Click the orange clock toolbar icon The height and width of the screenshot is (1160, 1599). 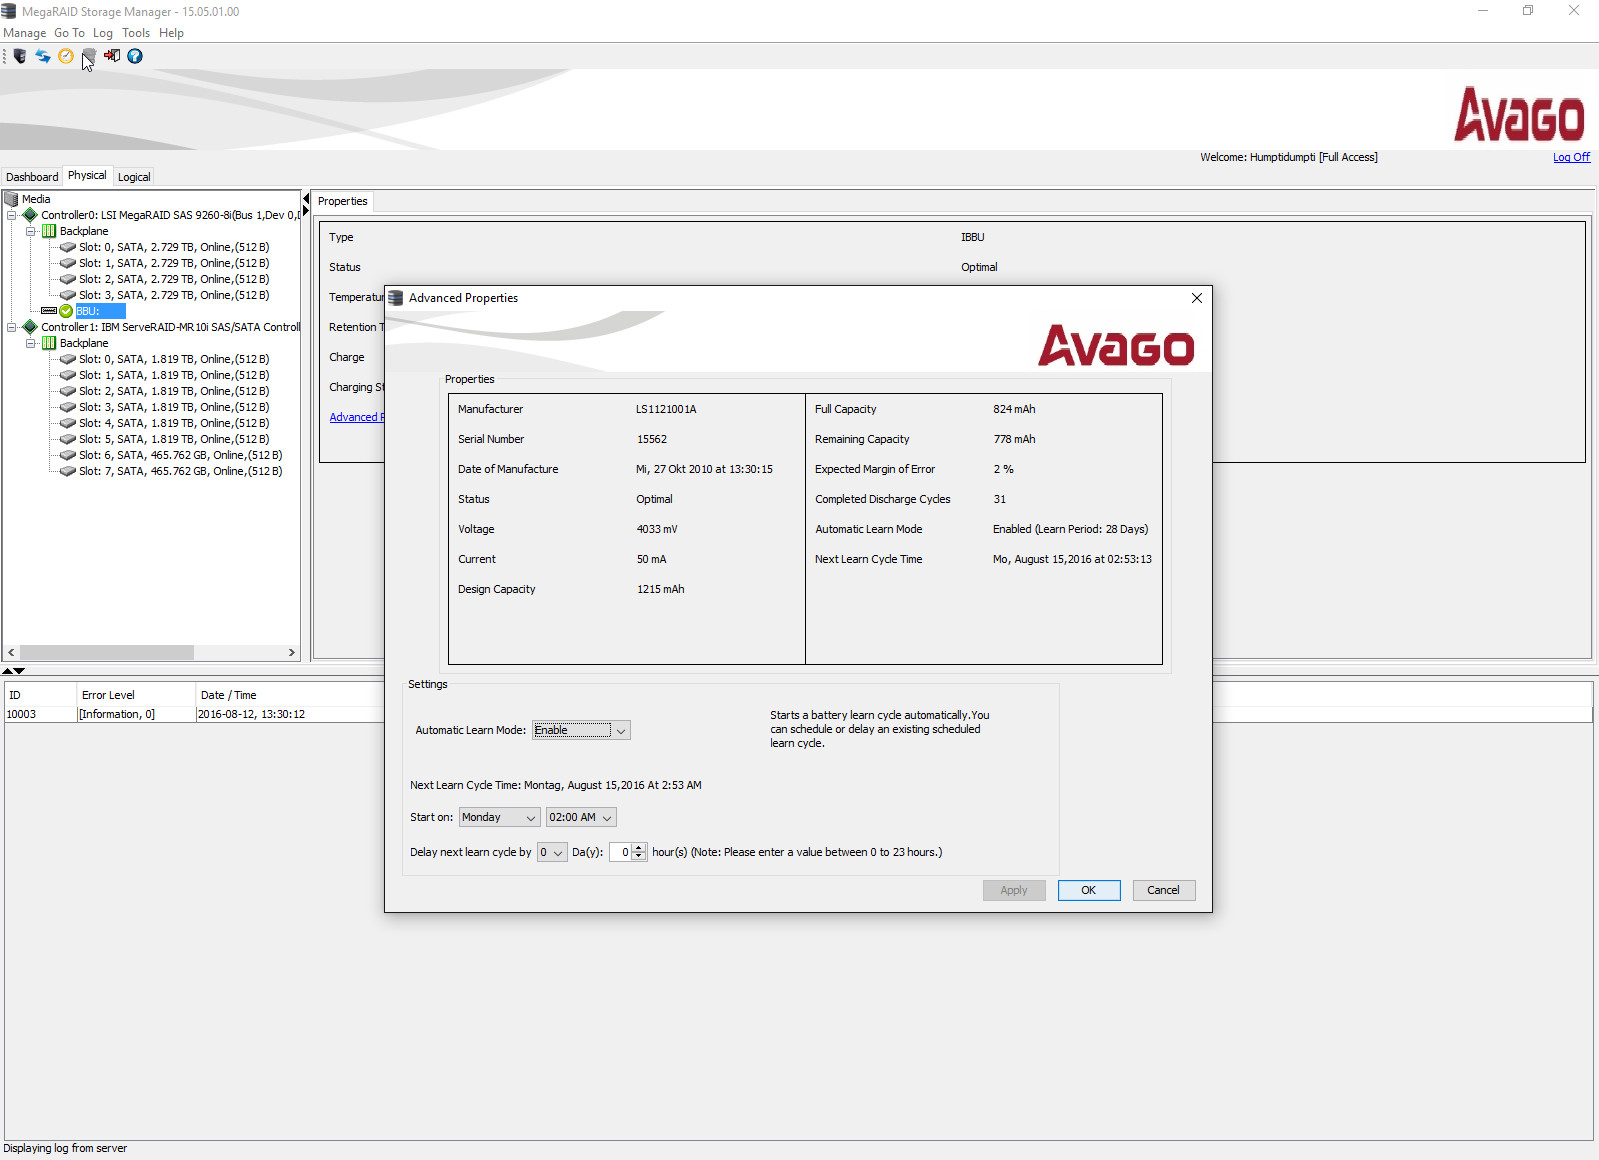tap(66, 56)
